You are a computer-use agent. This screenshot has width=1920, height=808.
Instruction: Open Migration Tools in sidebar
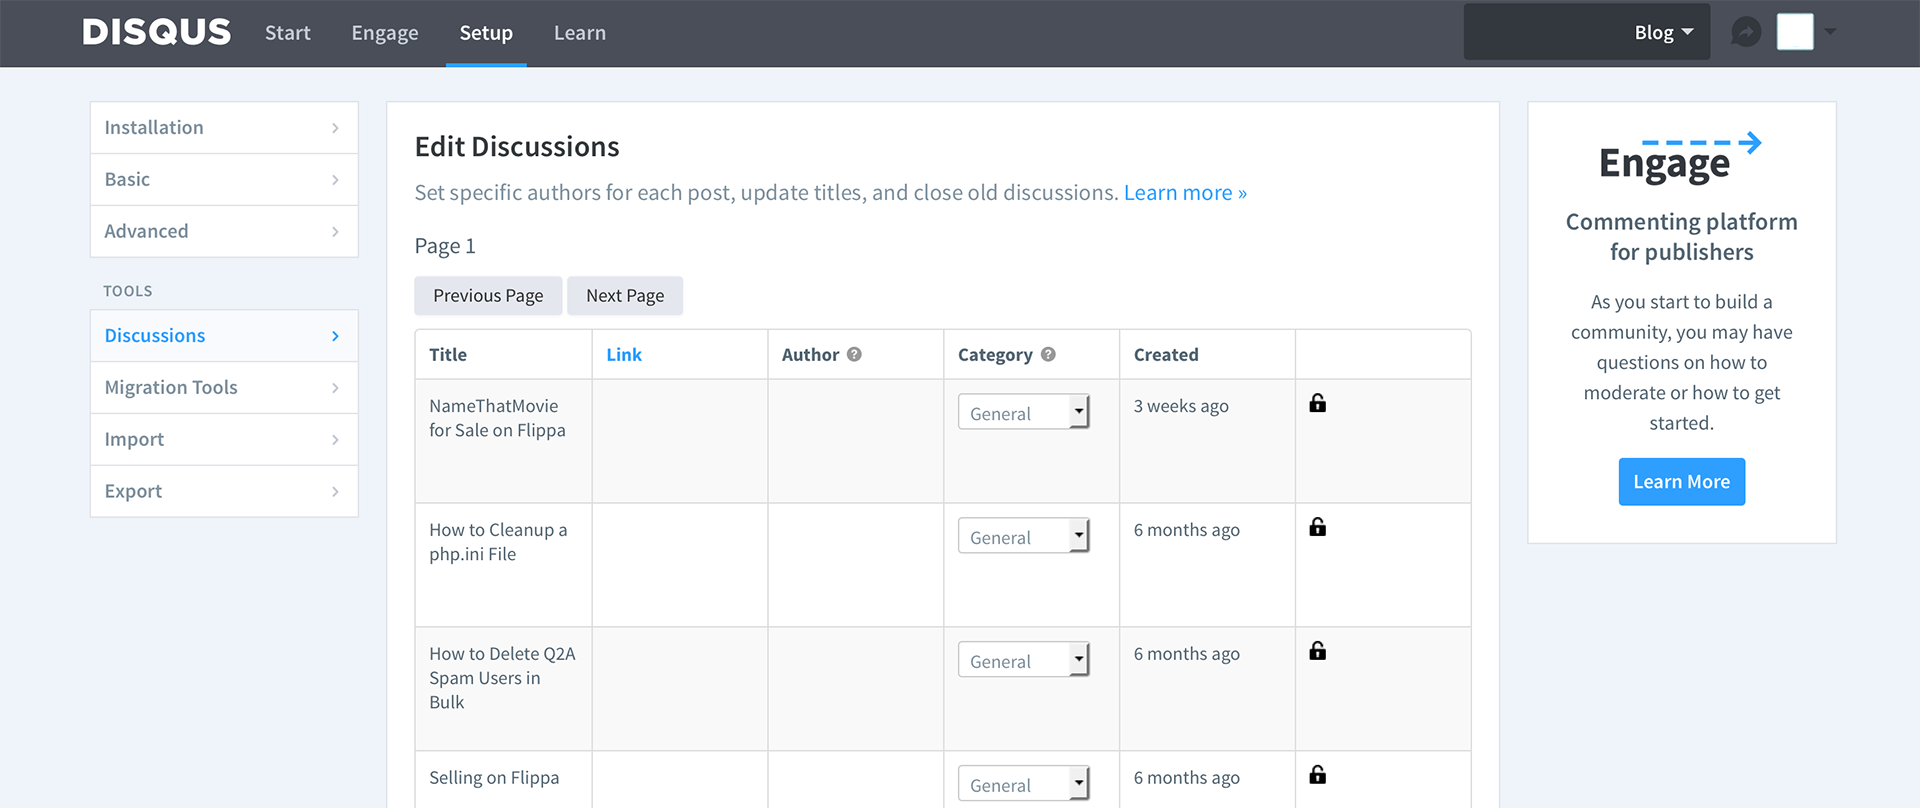click(224, 388)
